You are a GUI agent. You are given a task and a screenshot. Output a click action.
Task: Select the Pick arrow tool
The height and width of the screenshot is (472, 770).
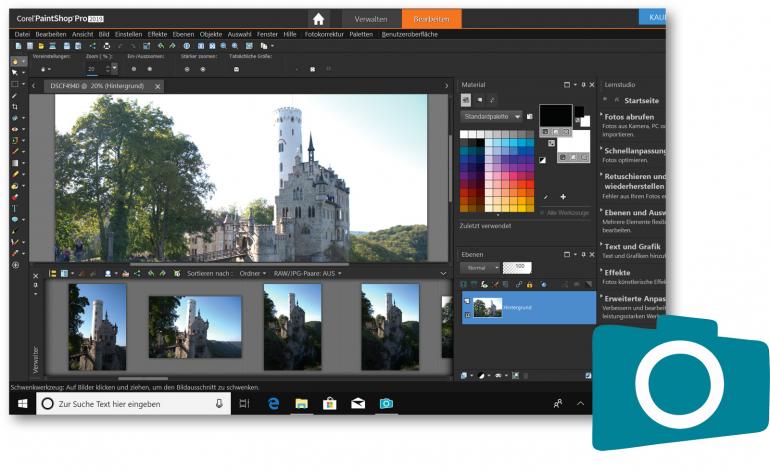point(15,73)
